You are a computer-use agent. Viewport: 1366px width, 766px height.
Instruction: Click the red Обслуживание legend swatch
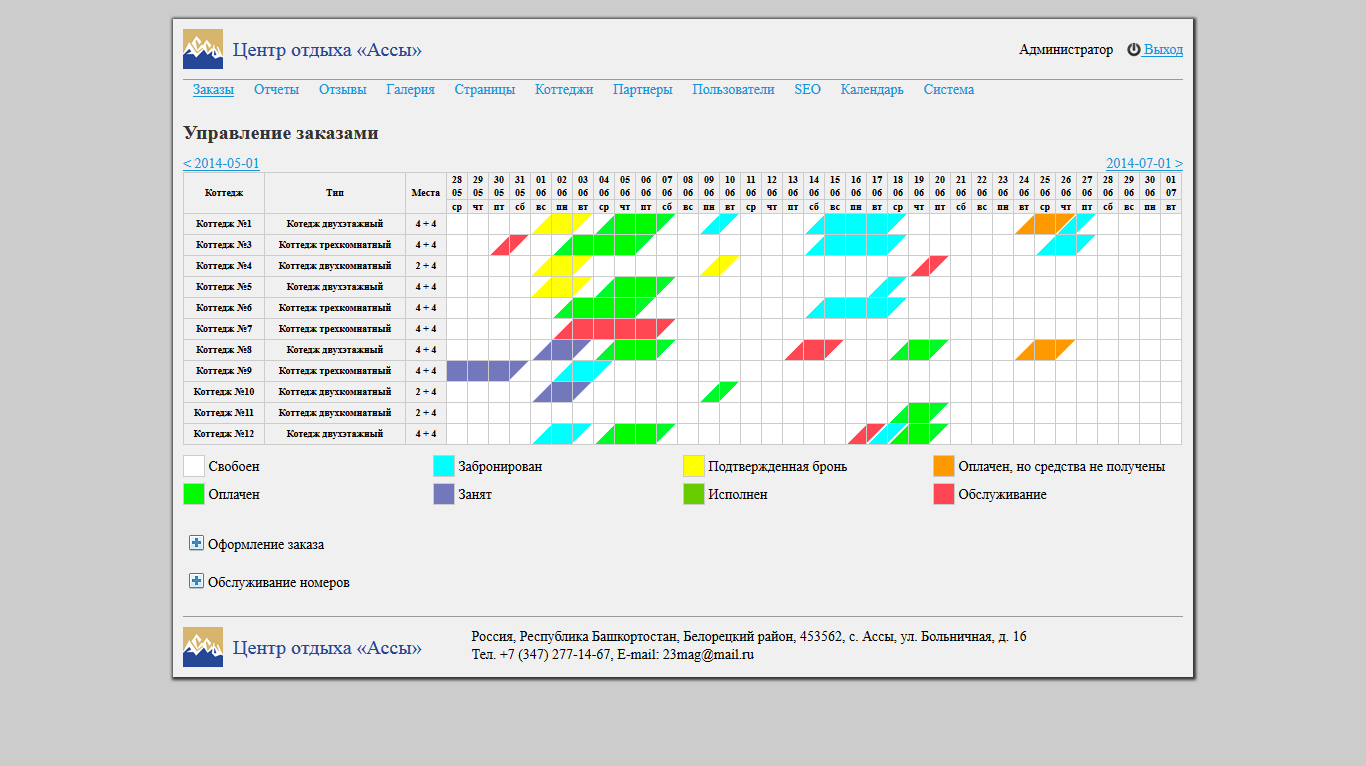click(944, 494)
